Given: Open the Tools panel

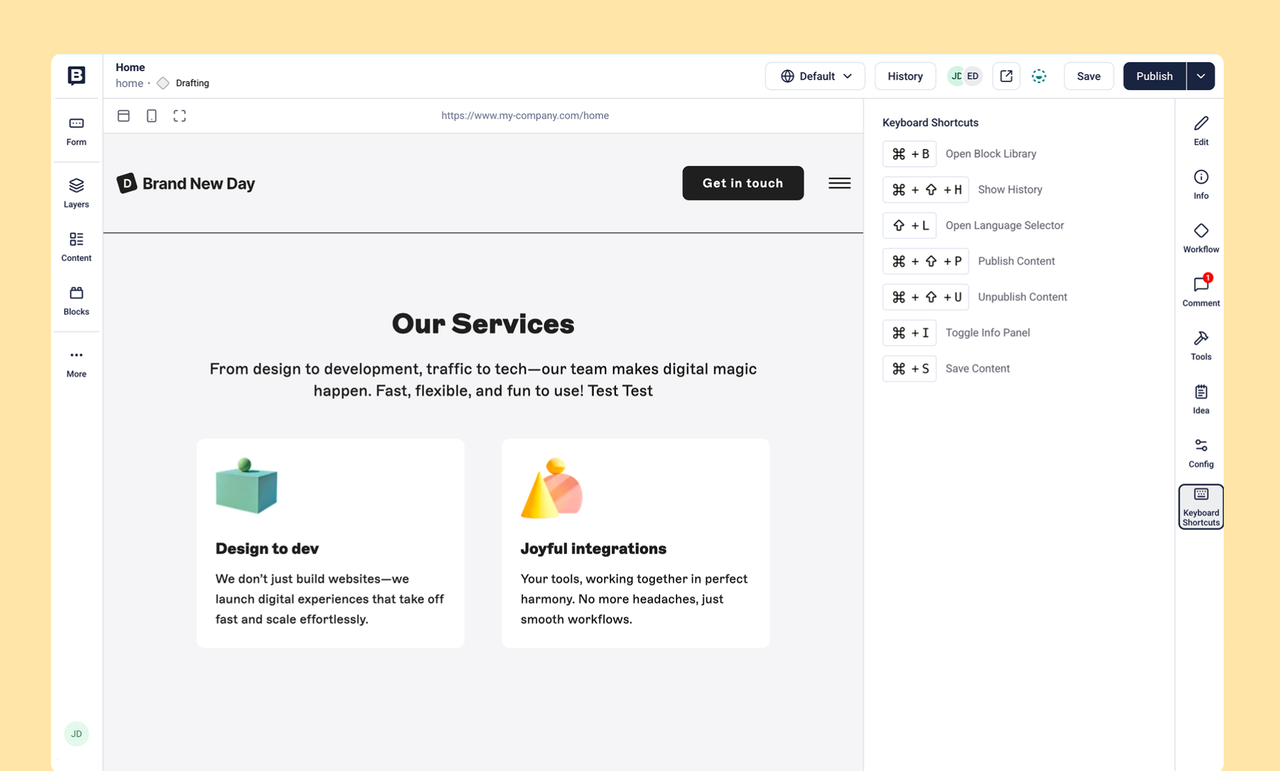Looking at the screenshot, I should point(1201,346).
